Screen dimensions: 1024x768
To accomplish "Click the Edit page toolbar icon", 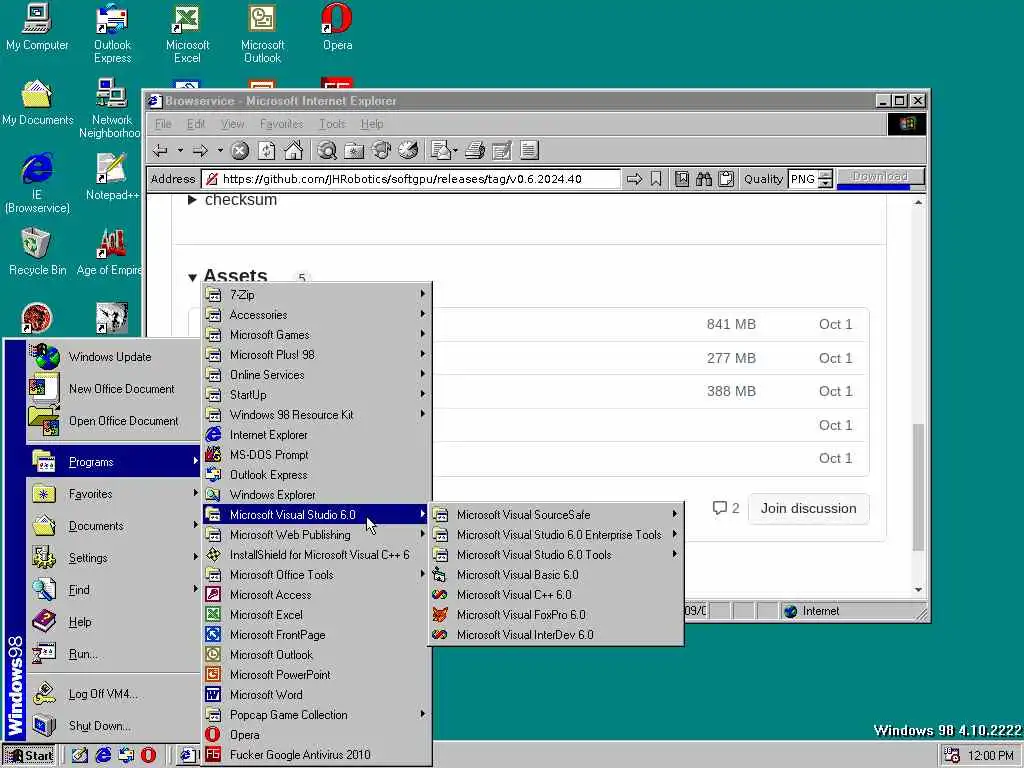I will tap(502, 151).
